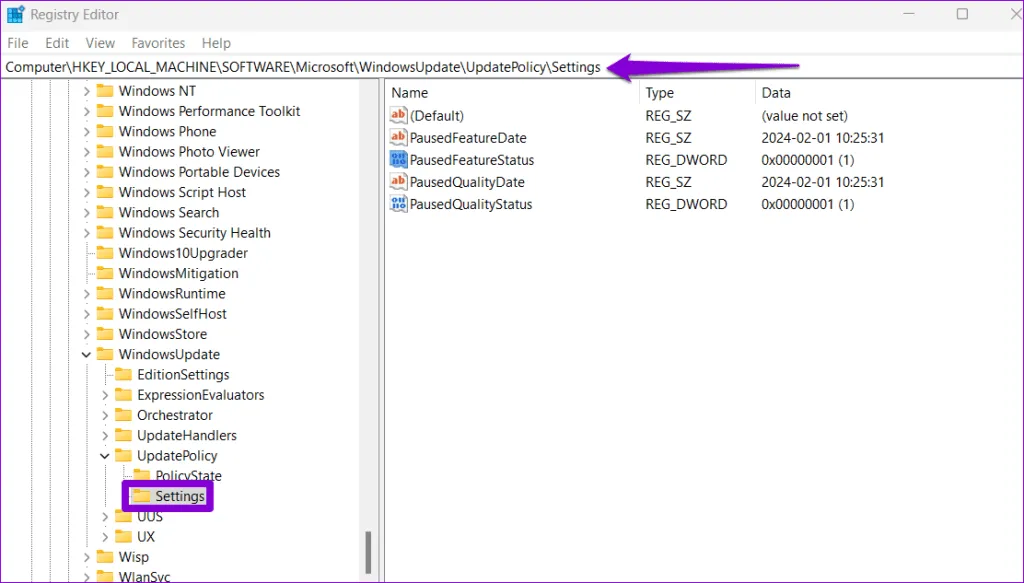Open the View menu

point(100,43)
